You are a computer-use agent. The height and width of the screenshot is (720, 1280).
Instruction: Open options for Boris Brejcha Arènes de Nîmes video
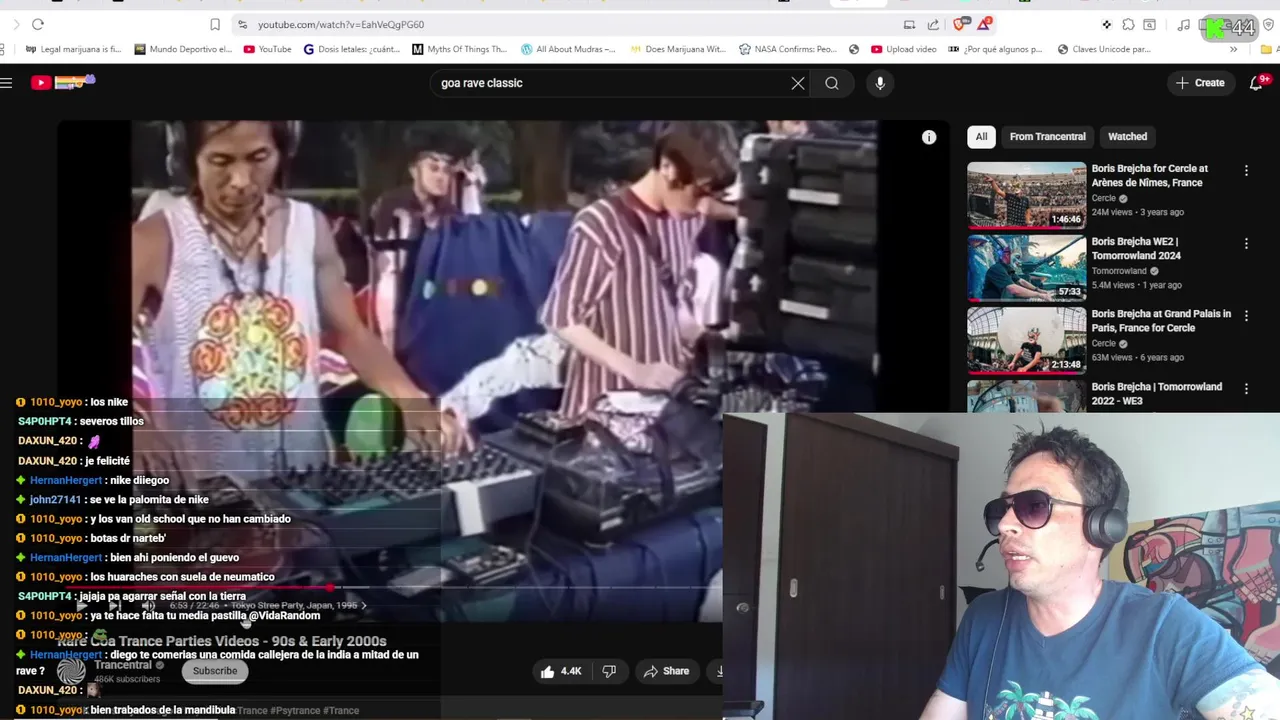coord(1246,171)
